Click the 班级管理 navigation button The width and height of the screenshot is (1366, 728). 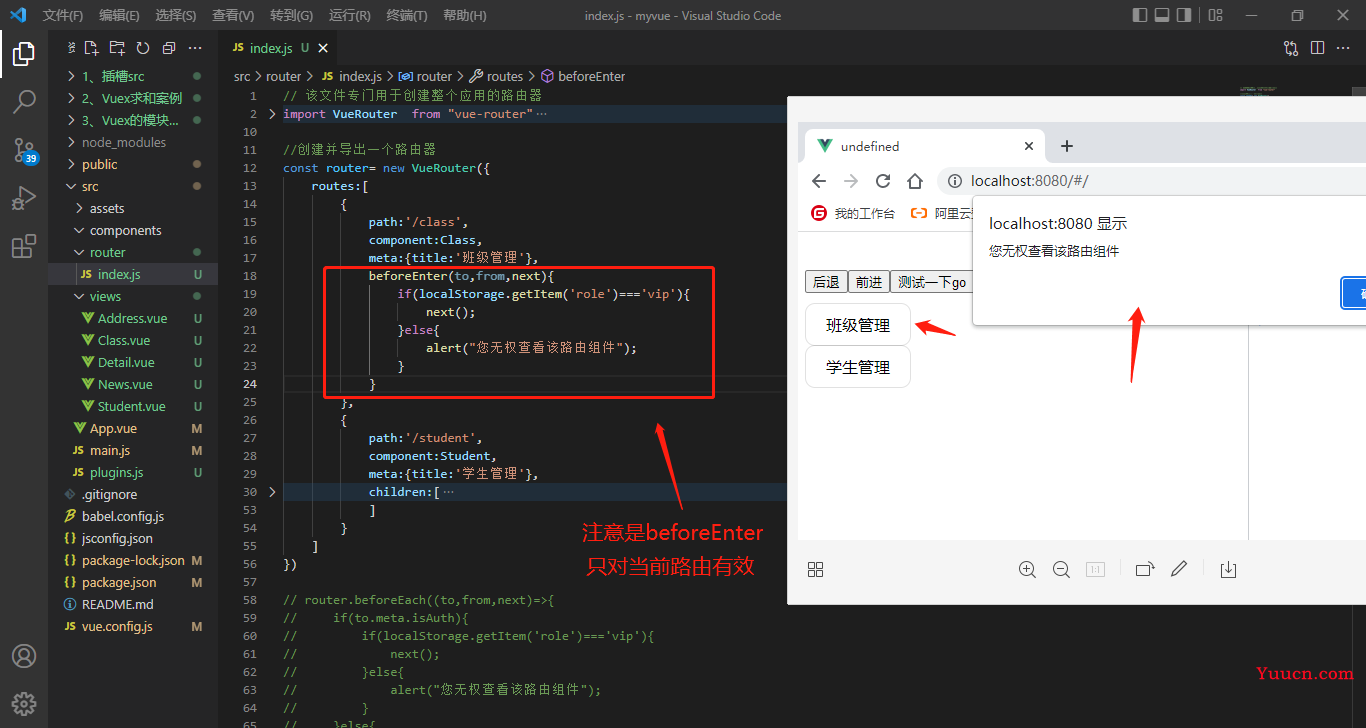(x=858, y=325)
